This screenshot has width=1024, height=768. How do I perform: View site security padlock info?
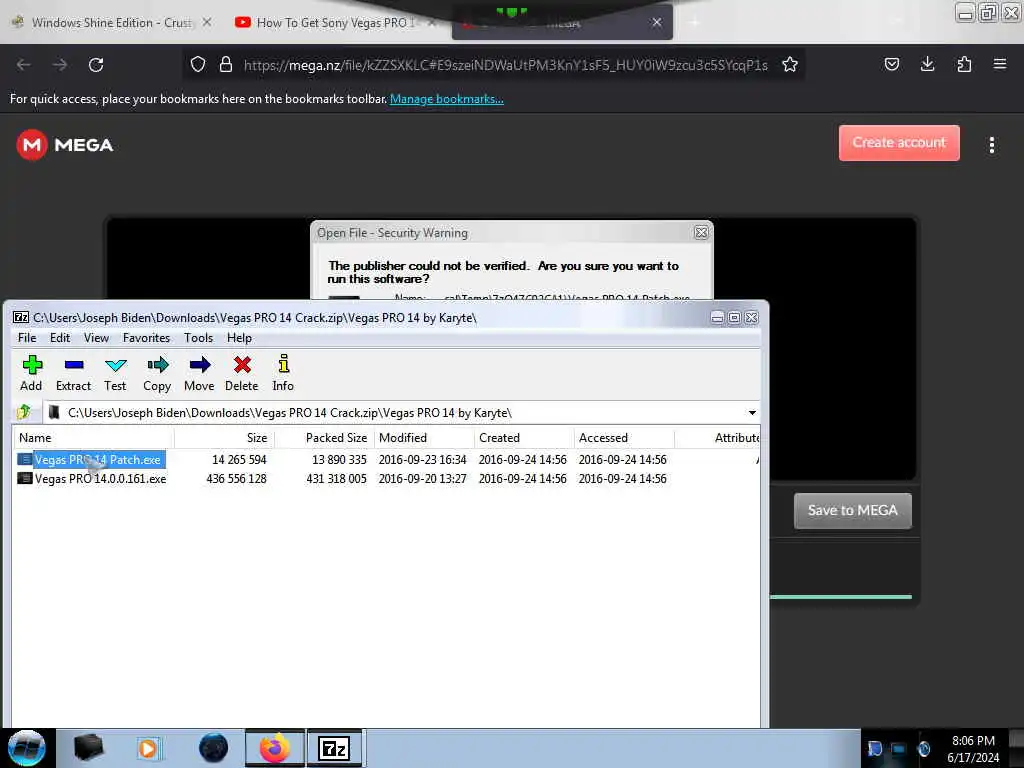click(x=226, y=64)
